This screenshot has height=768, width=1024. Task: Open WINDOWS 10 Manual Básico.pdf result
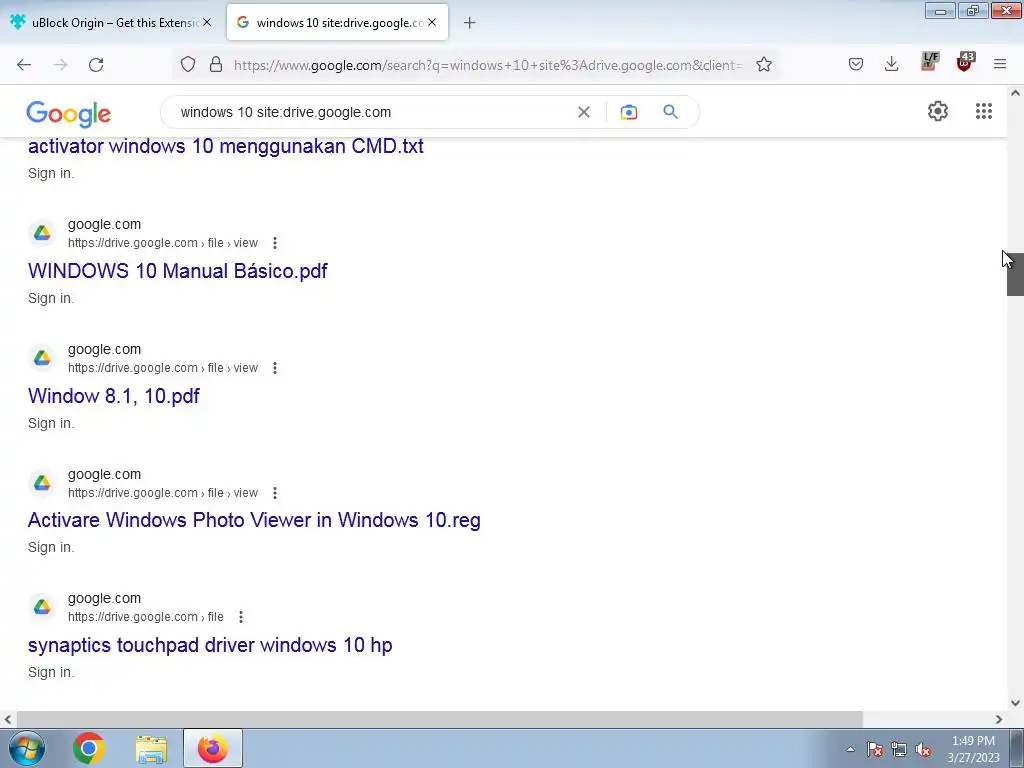click(178, 271)
